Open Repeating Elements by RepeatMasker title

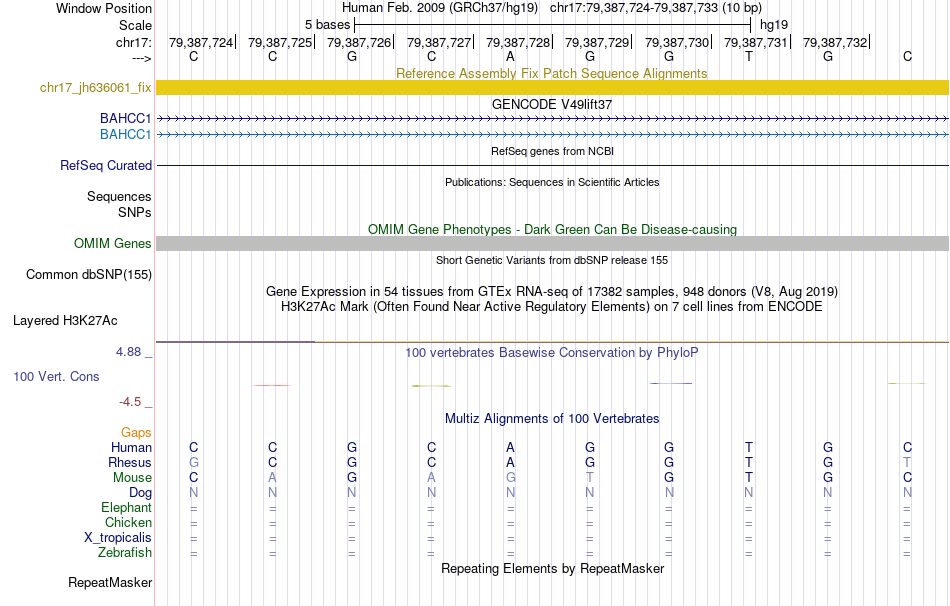coord(552,568)
